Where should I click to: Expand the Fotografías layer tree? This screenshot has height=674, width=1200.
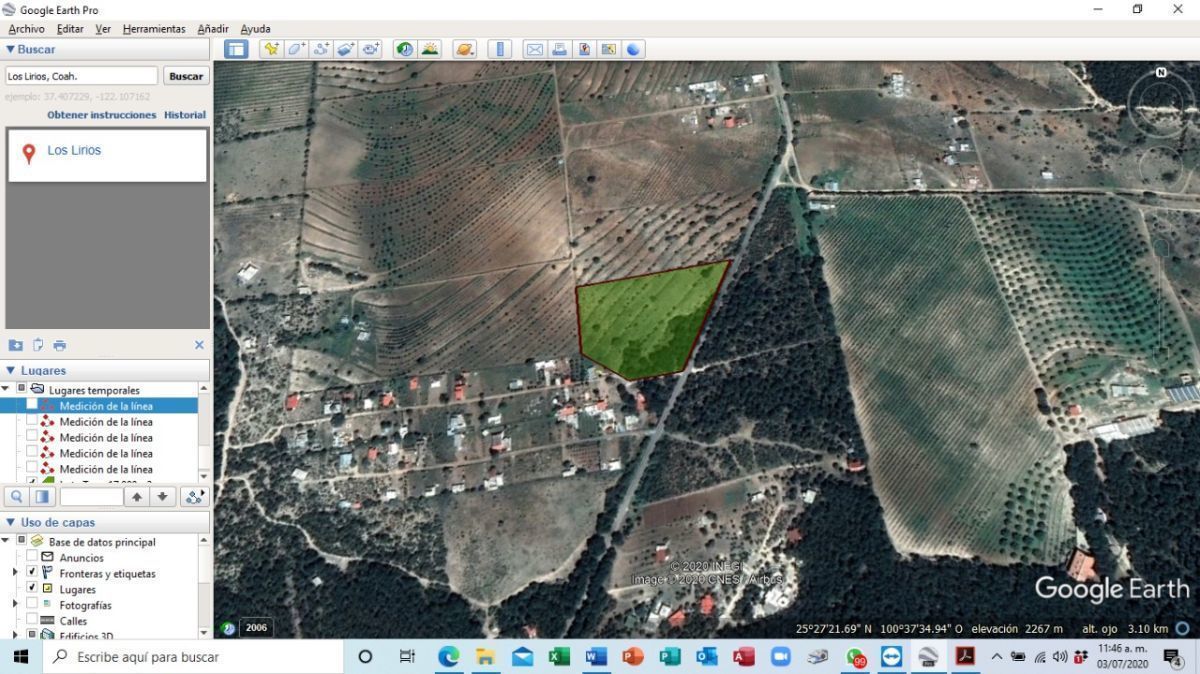(15, 604)
